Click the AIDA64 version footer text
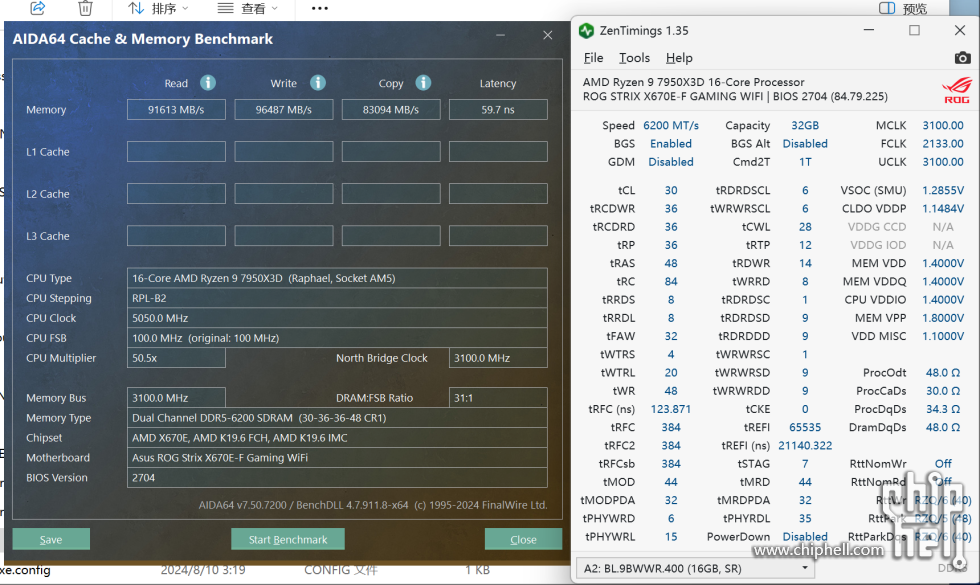This screenshot has width=980, height=585. tap(373, 505)
